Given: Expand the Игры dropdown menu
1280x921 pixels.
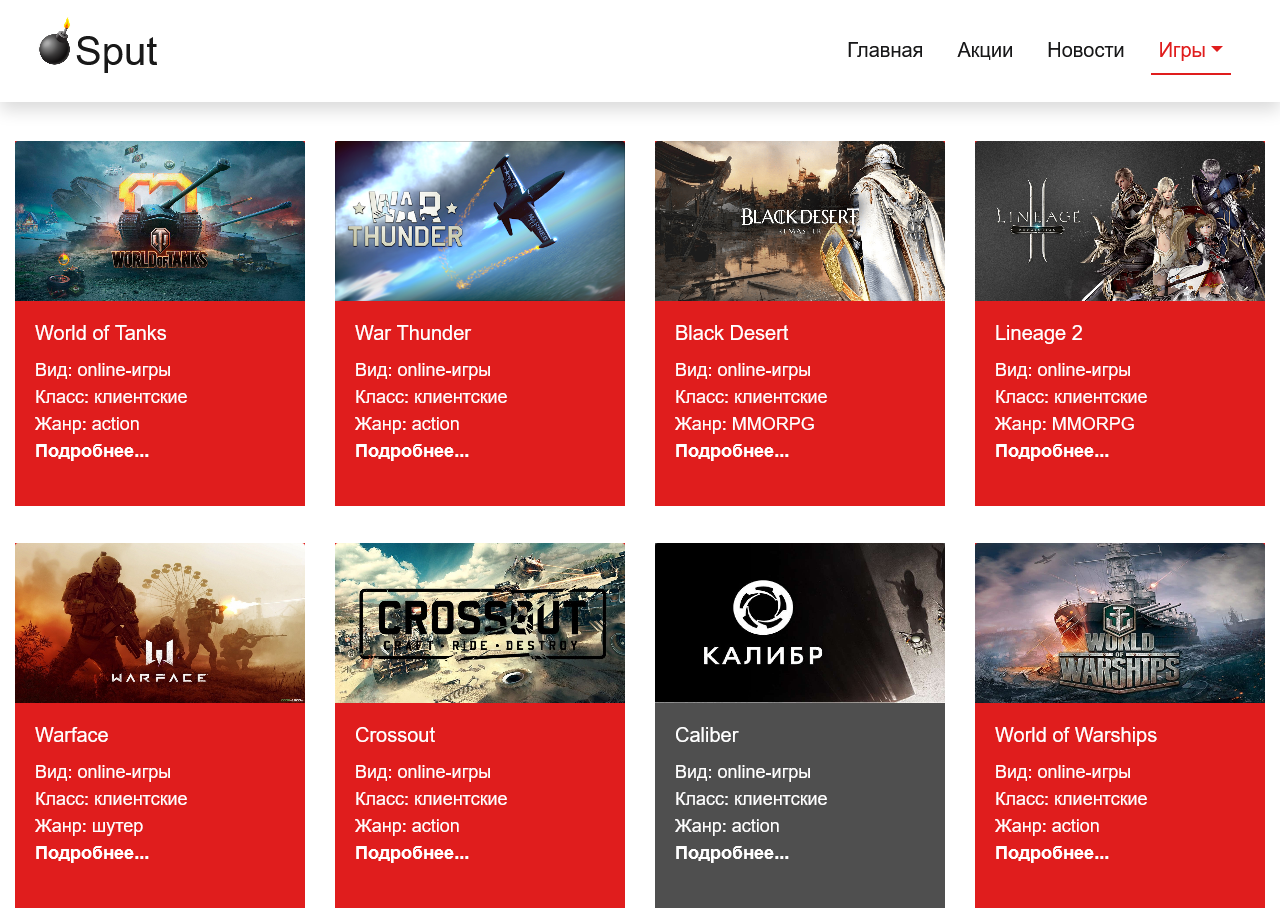Looking at the screenshot, I should pos(1190,50).
